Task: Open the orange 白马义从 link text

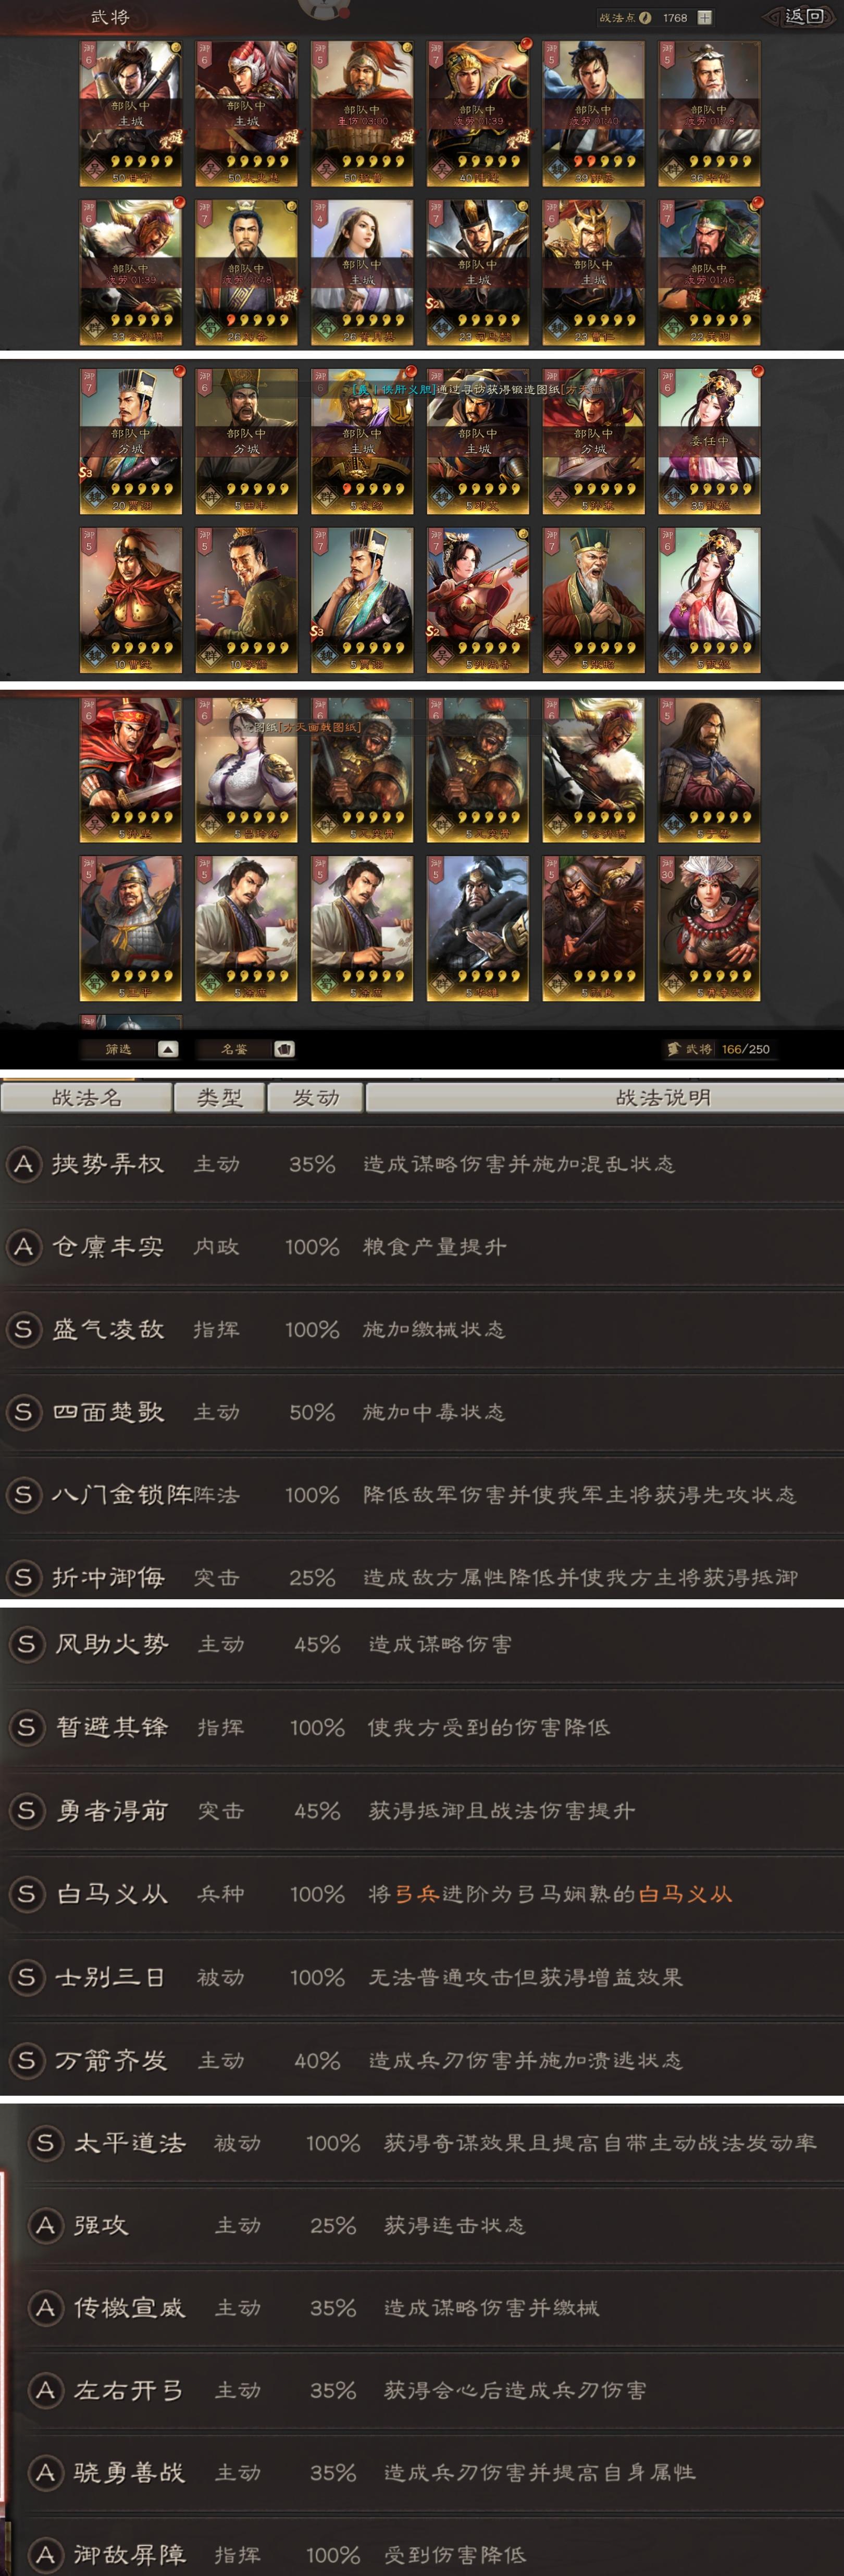Action: tap(685, 1894)
